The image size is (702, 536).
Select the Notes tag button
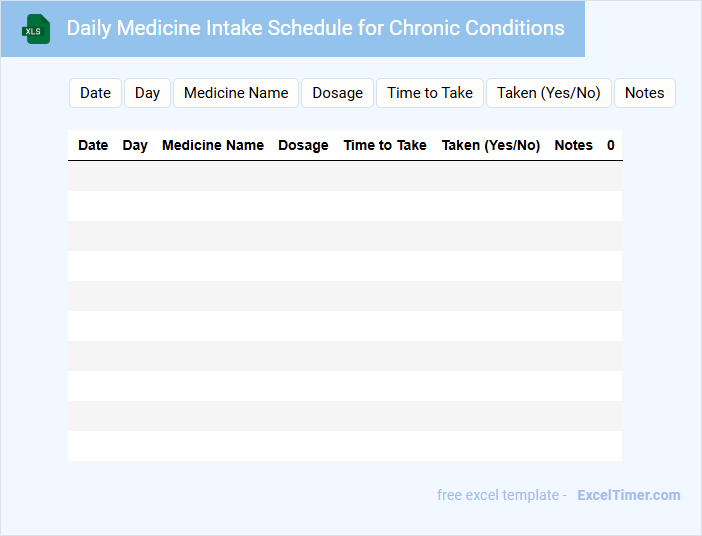point(644,93)
